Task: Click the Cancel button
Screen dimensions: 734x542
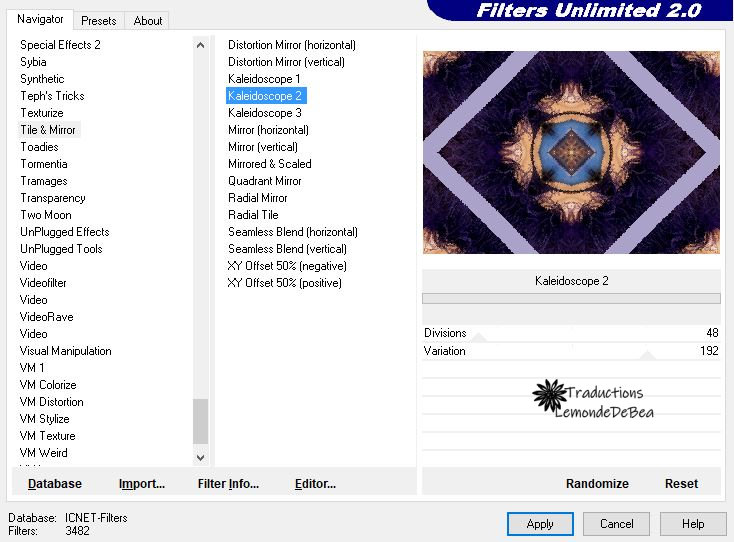Action: tap(617, 524)
